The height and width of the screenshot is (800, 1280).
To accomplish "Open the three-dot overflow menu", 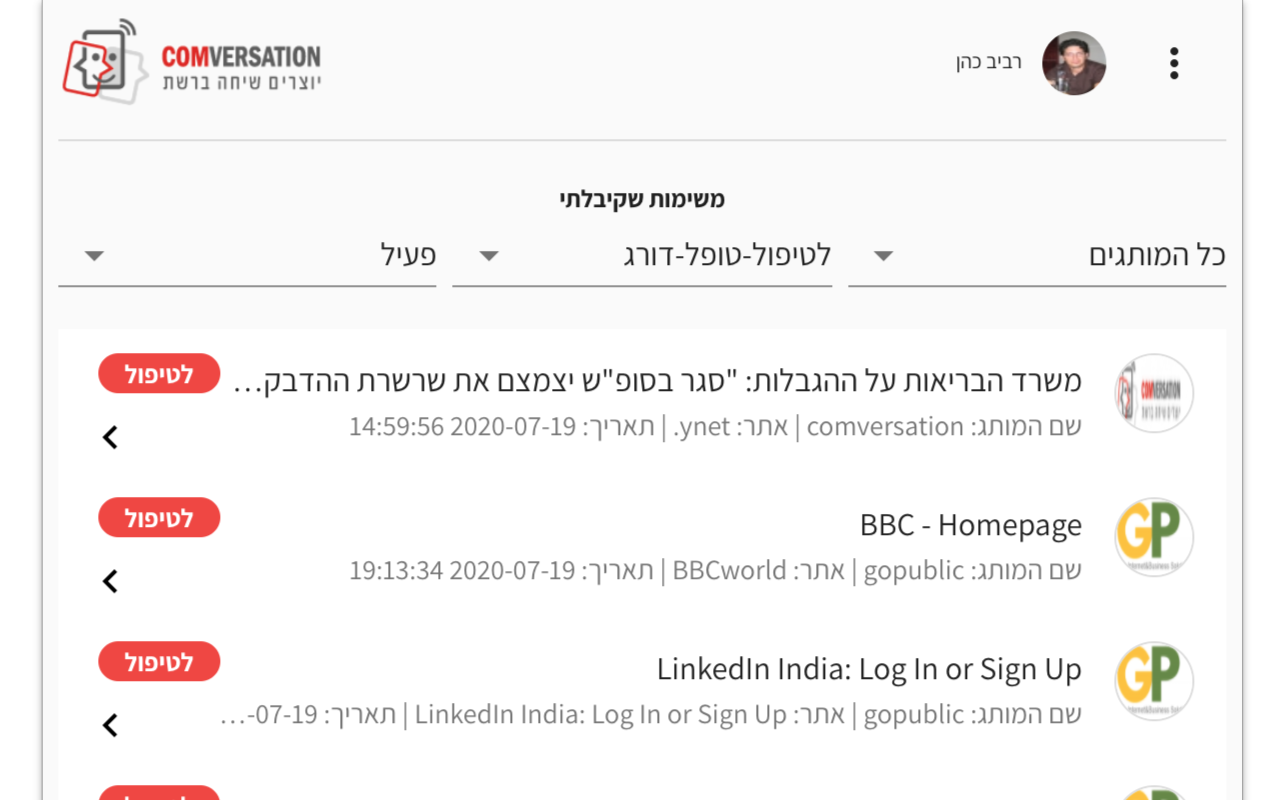I will (x=1174, y=63).
